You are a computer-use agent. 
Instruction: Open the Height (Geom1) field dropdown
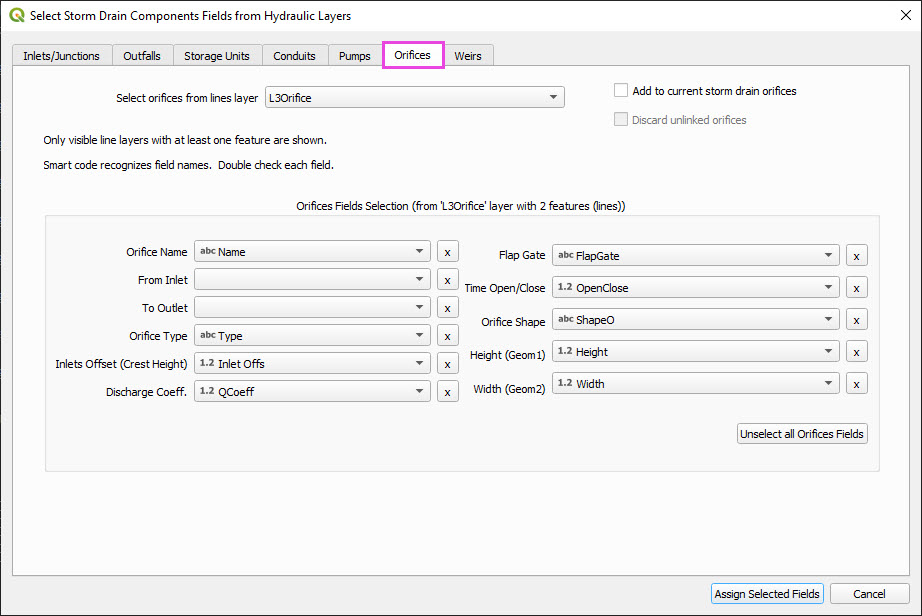695,352
